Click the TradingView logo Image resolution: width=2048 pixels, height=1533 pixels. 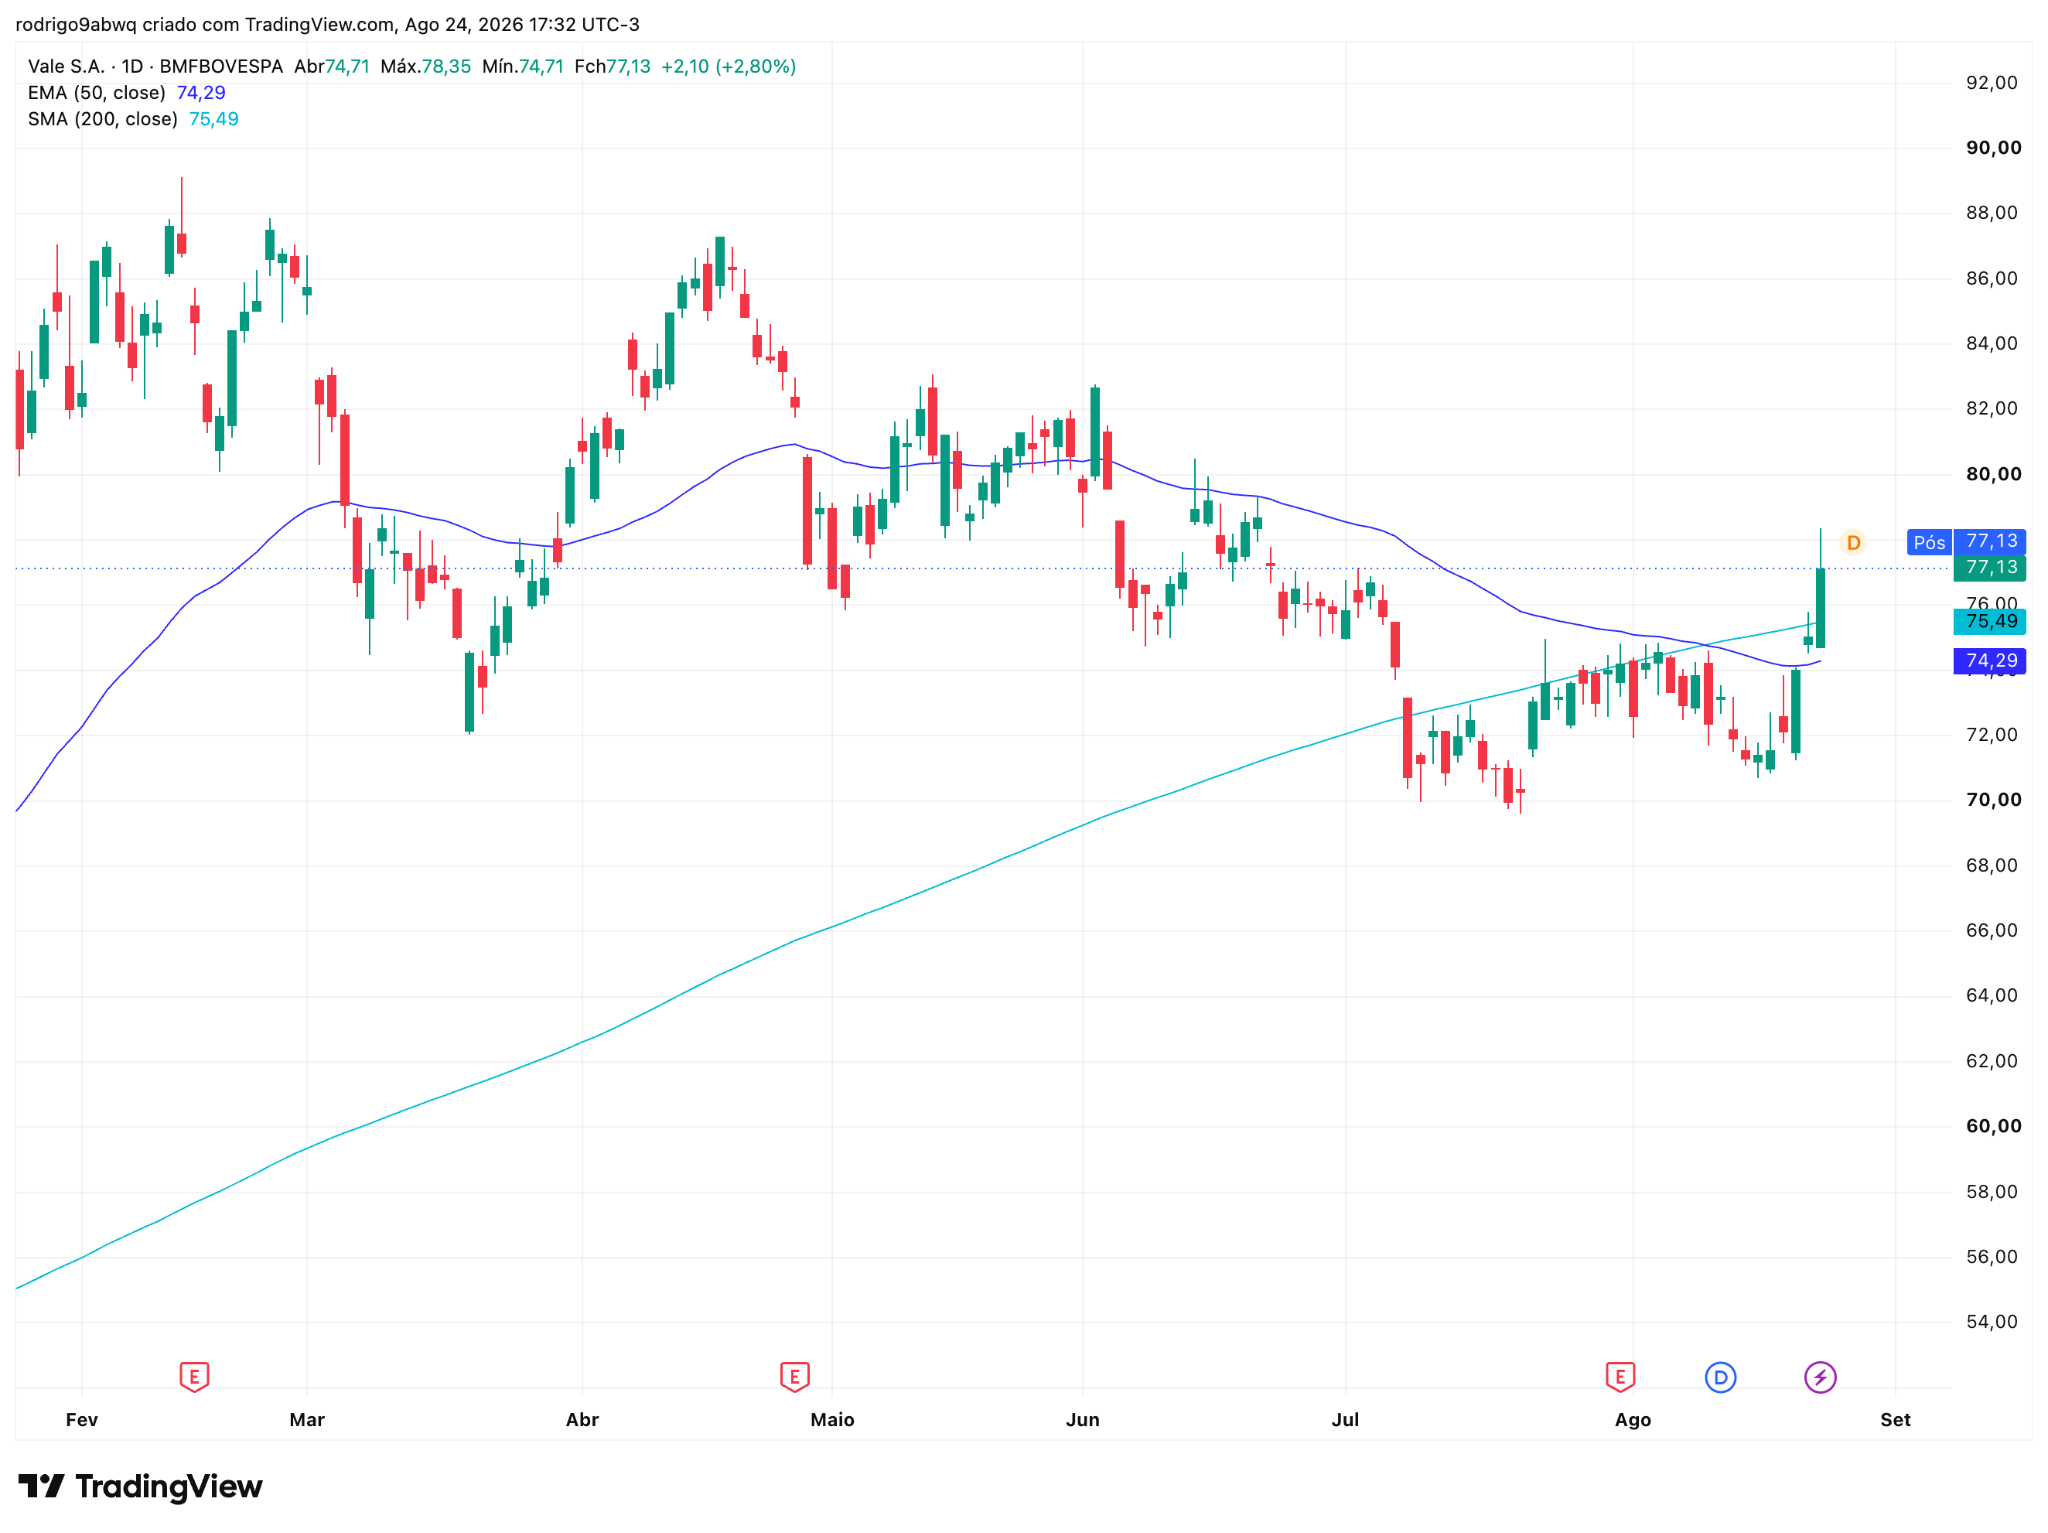(140, 1486)
